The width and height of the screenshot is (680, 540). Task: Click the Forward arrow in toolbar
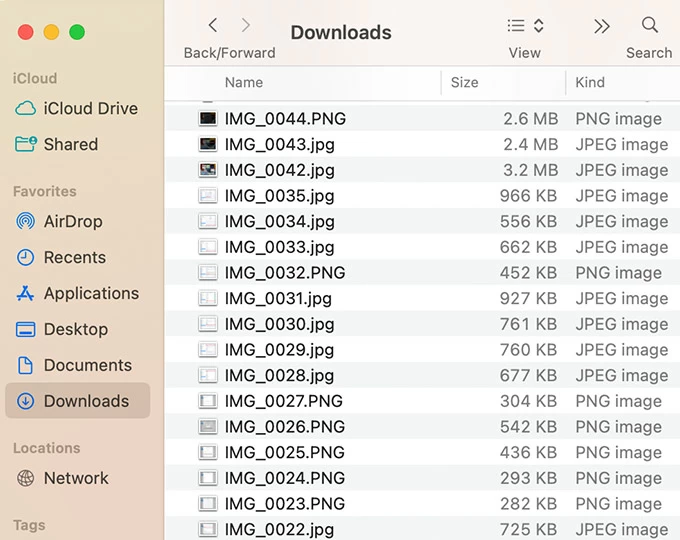coord(246,26)
